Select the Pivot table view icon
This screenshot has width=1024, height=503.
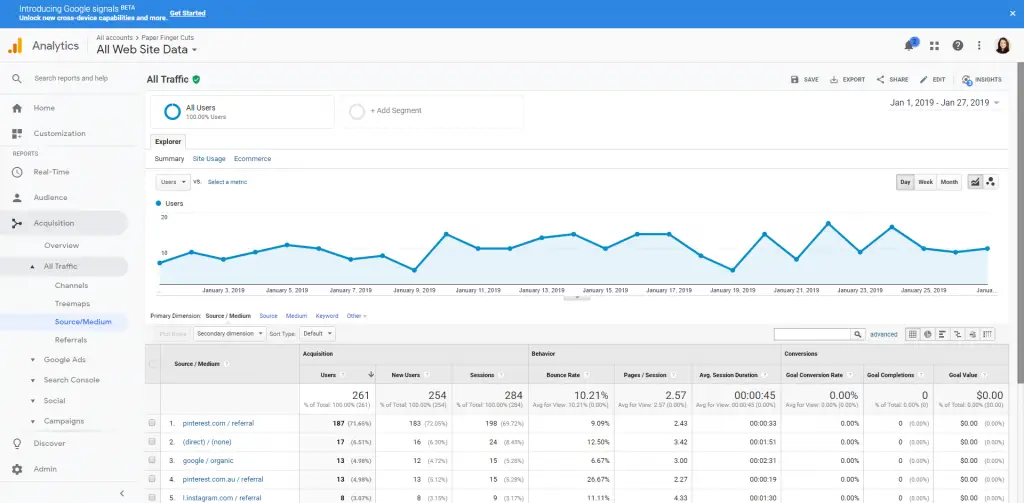pyautogui.click(x=987, y=334)
